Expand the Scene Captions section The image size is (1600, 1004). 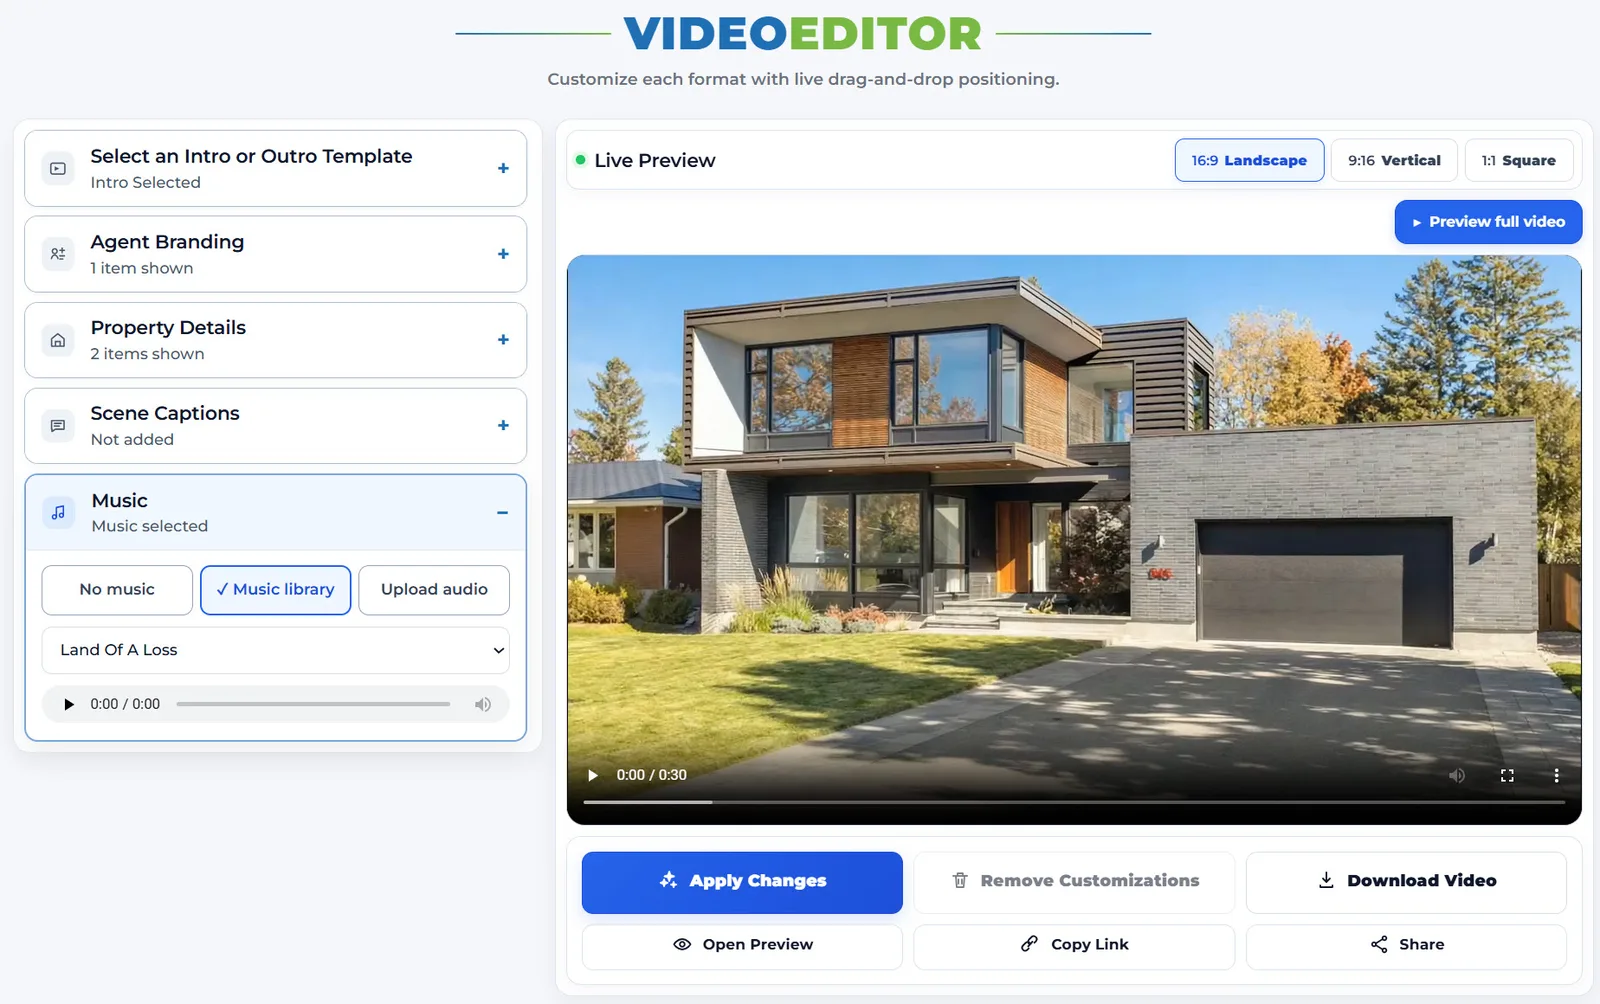click(503, 426)
